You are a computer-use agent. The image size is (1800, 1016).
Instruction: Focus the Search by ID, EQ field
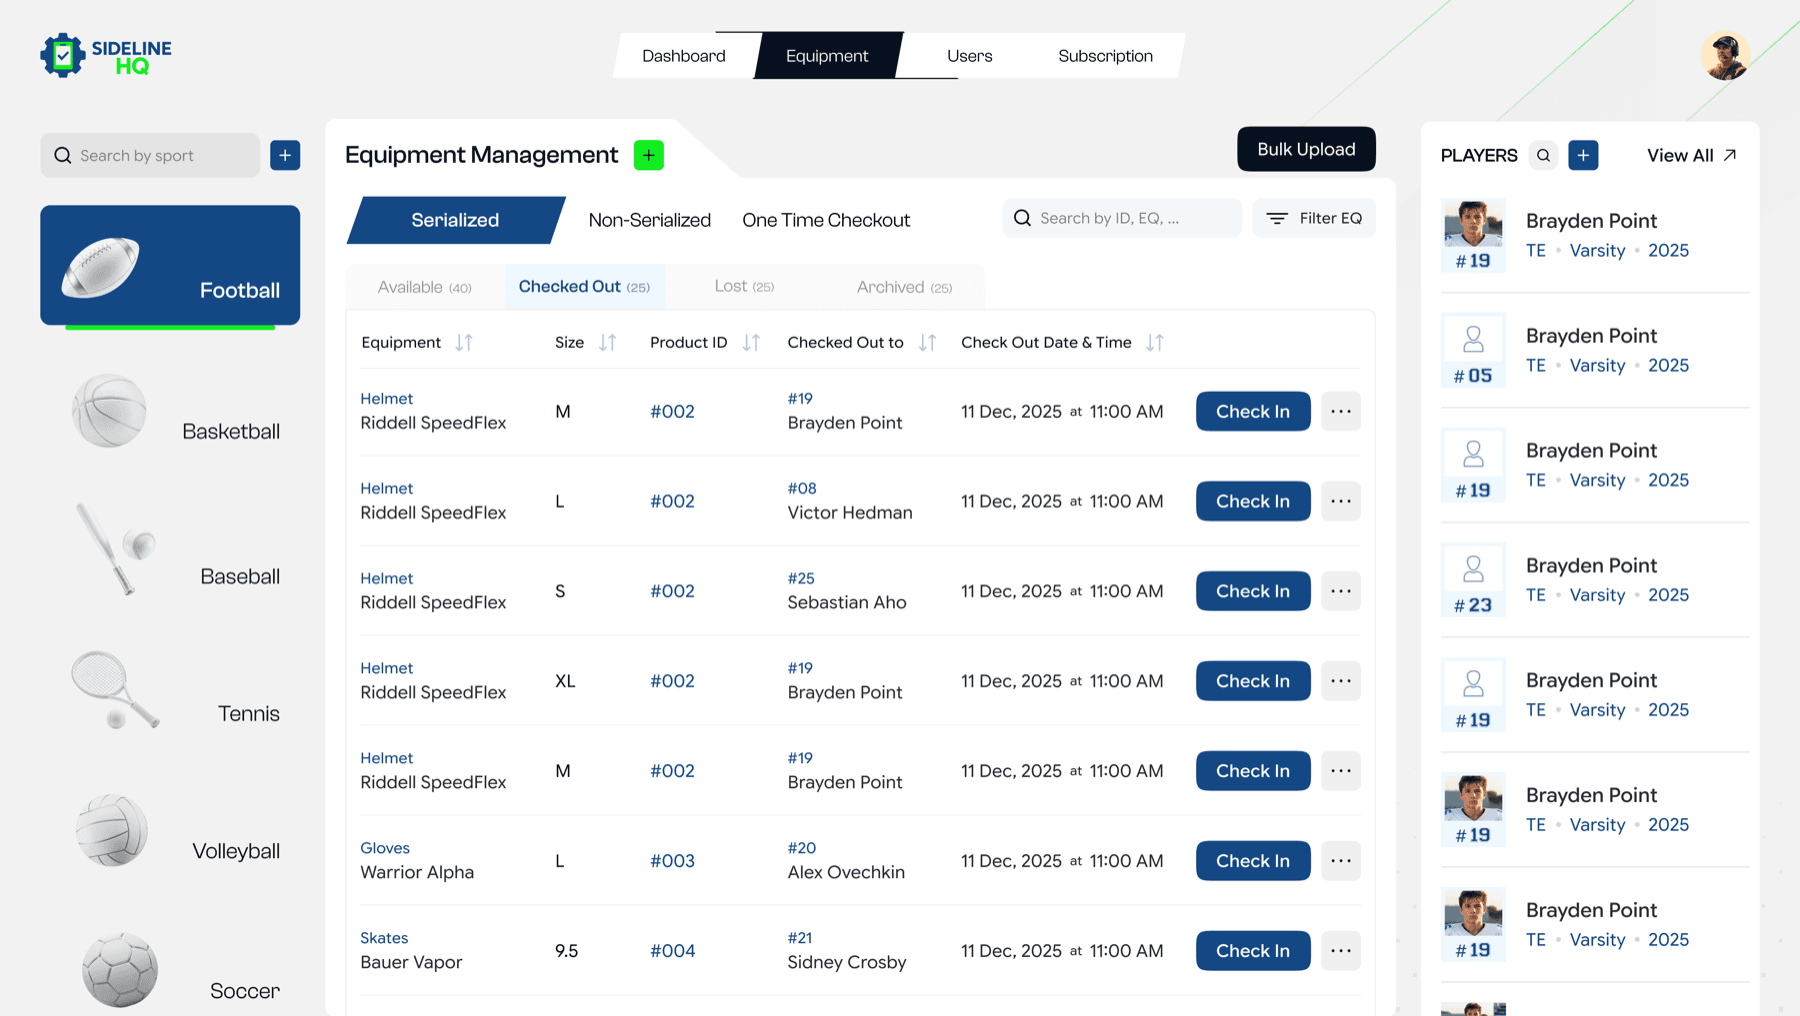click(1122, 218)
